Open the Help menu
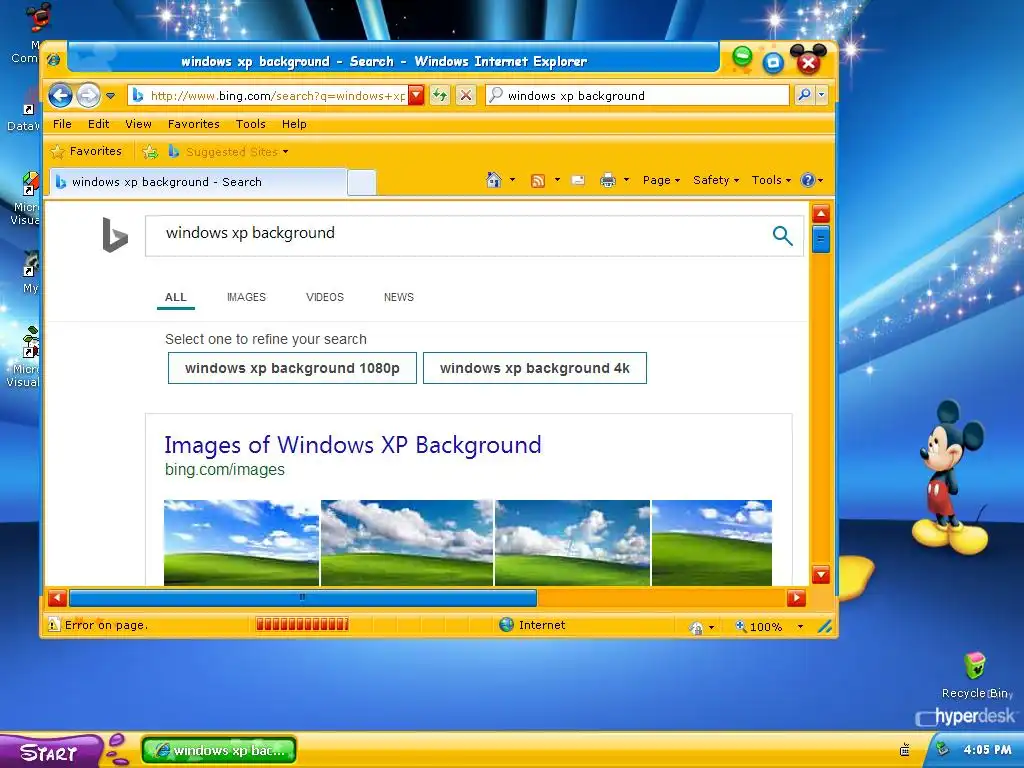Viewport: 1024px width, 768px height. [294, 124]
